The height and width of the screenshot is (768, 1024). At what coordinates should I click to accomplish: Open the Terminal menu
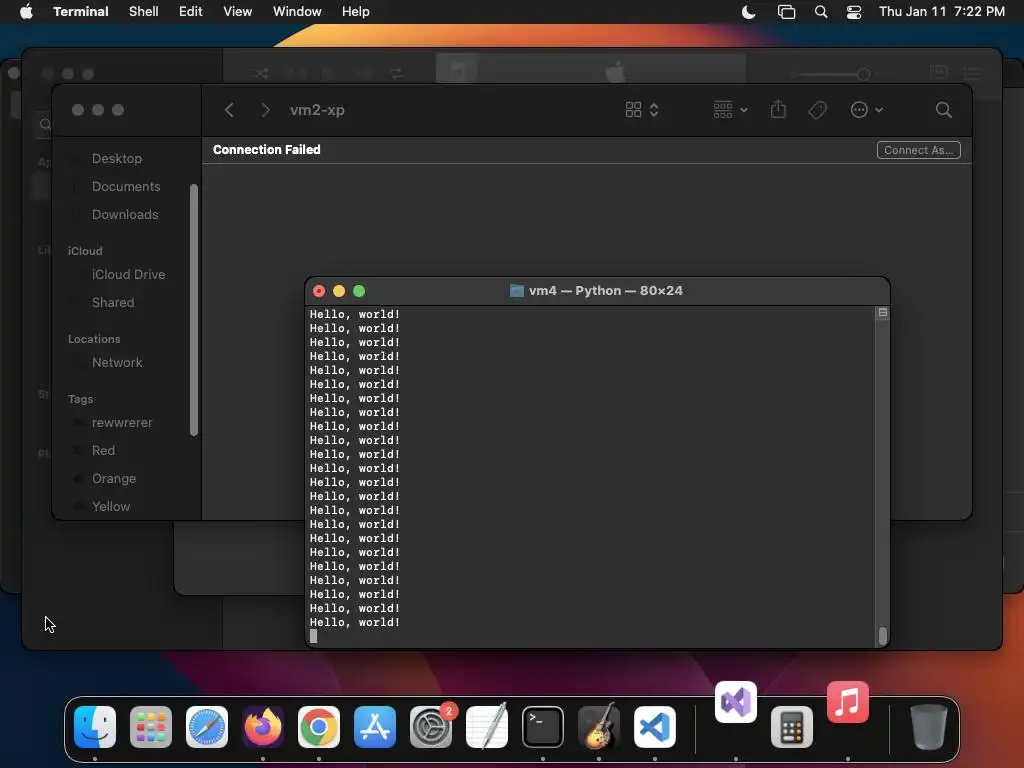point(81,12)
